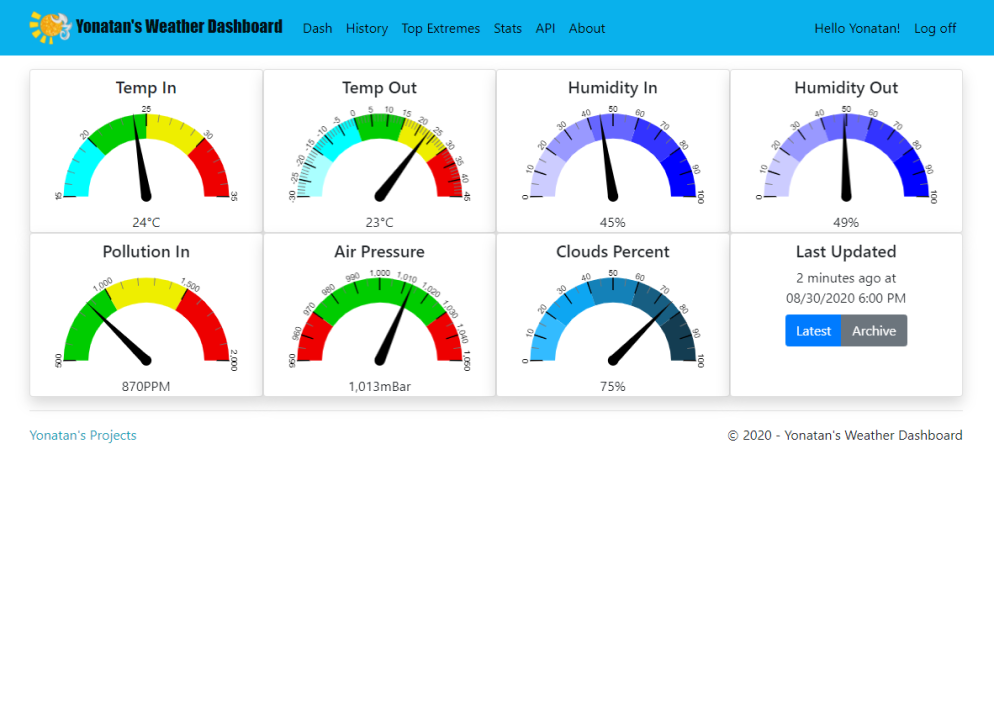Click the Pollution In gauge dial
The width and height of the screenshot is (994, 715).
point(146,319)
